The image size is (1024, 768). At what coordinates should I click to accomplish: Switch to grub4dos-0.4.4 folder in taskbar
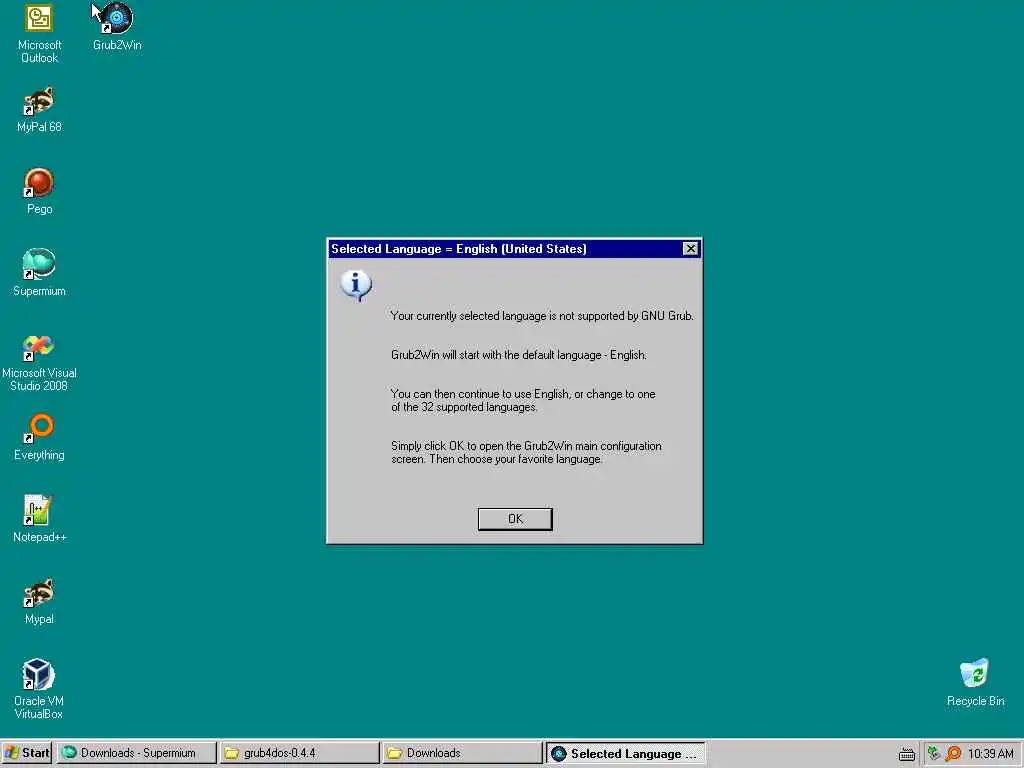coord(300,753)
